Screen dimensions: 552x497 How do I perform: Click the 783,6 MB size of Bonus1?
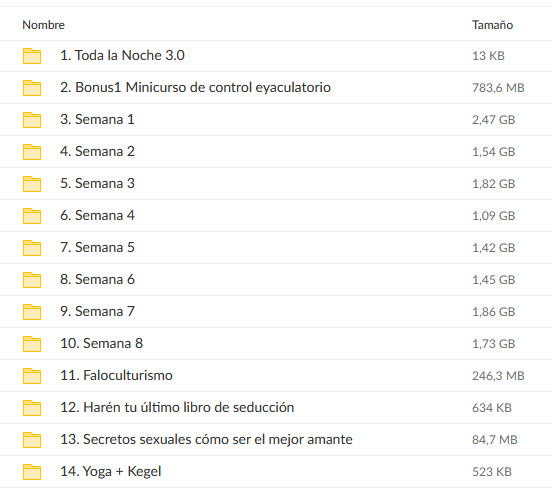498,88
